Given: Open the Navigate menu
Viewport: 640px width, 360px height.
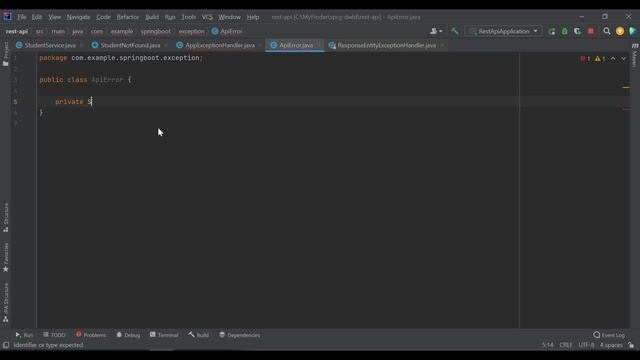Looking at the screenshot, I should (78, 17).
